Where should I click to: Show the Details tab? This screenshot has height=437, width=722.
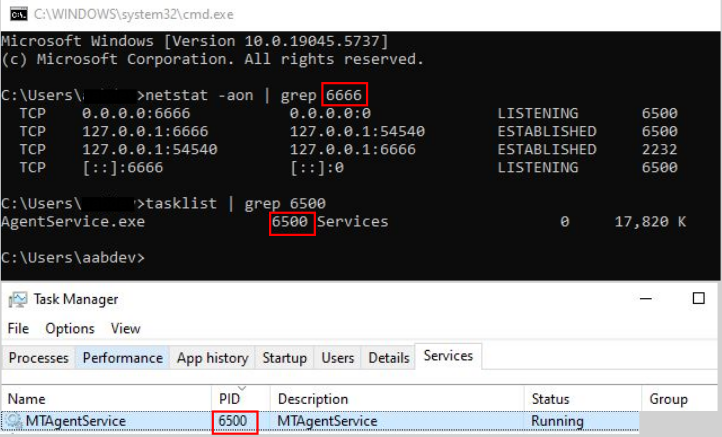[x=389, y=357]
